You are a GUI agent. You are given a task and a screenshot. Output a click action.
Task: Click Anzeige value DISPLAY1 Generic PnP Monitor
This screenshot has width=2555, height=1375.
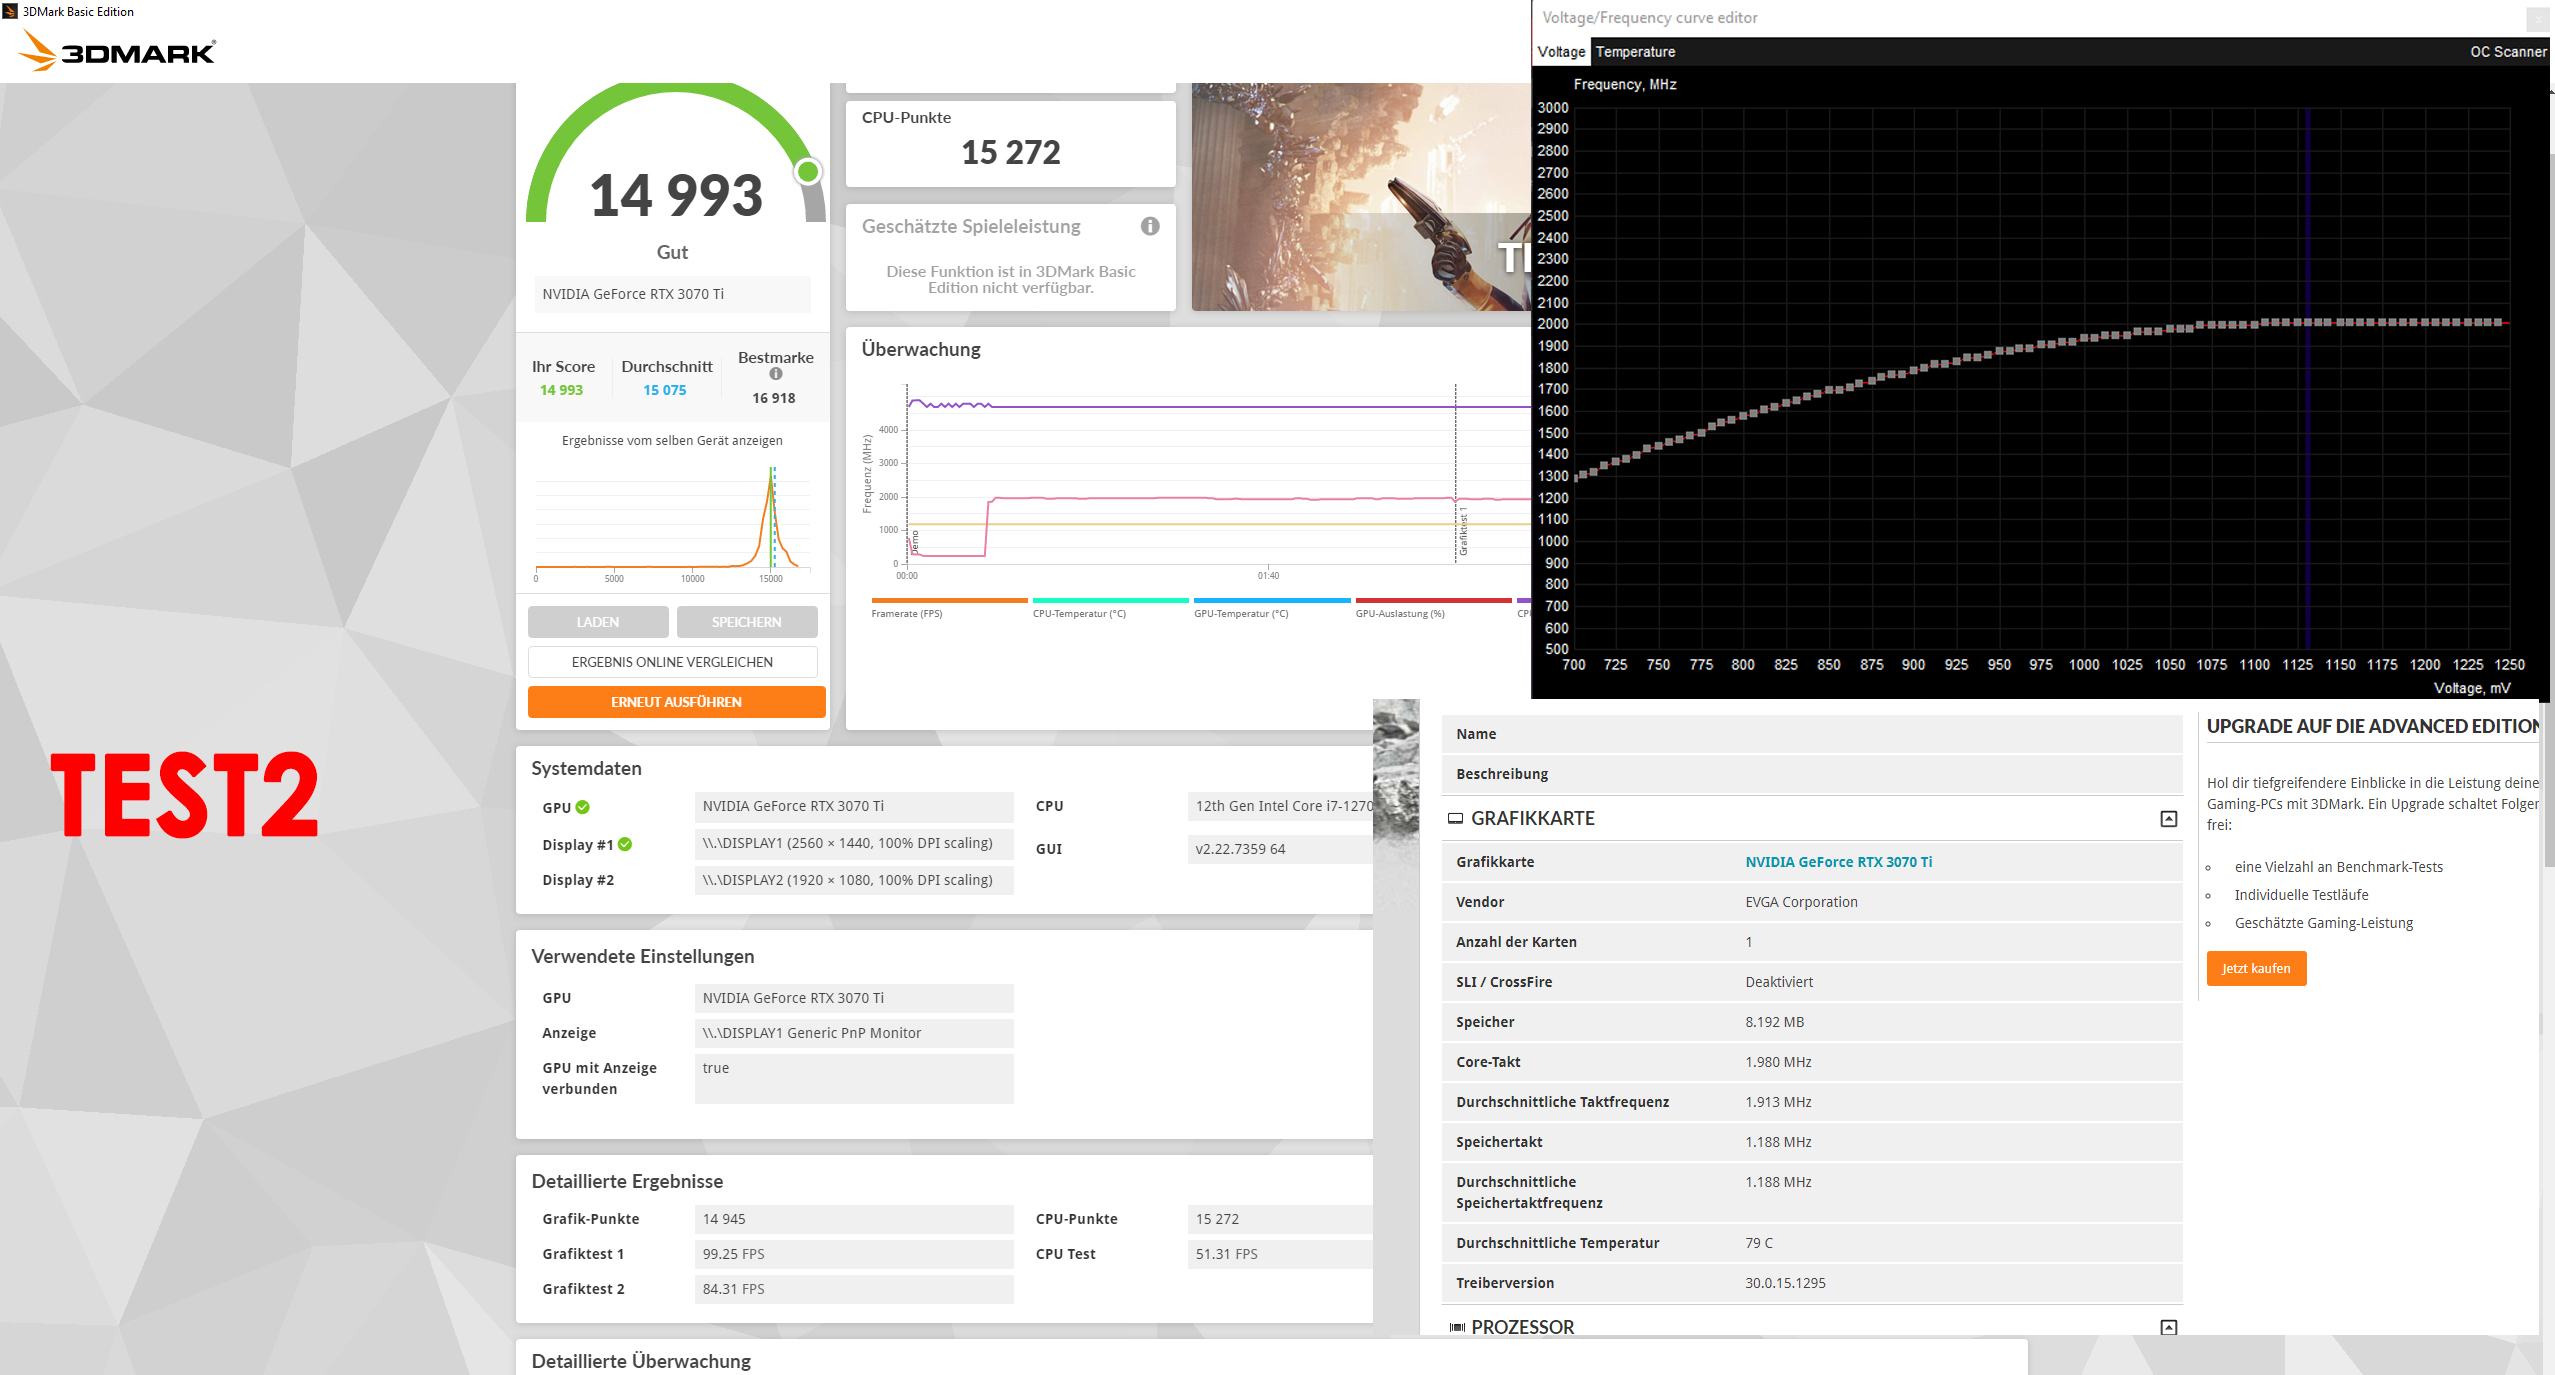854,1033
